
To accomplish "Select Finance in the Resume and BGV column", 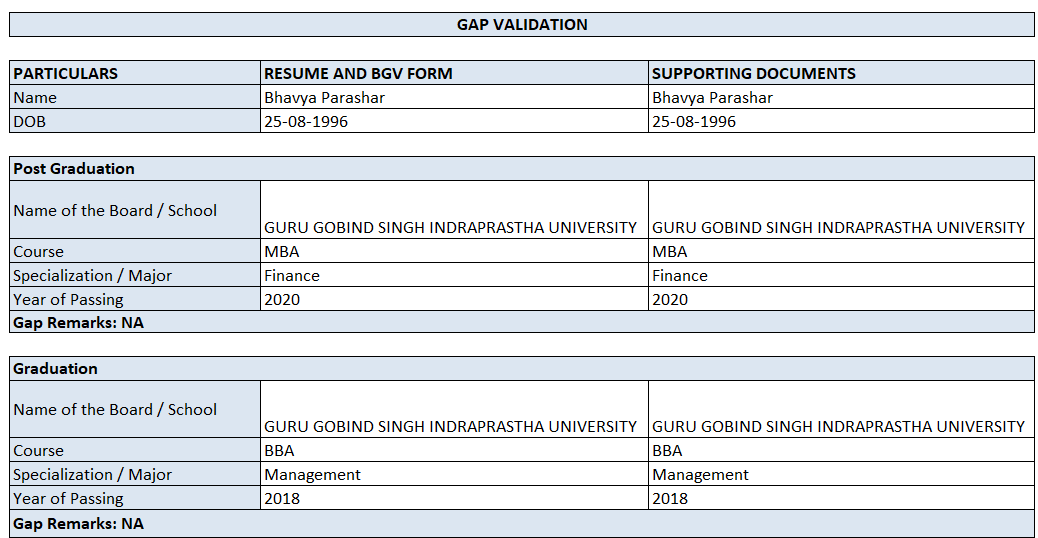I will coord(454,276).
